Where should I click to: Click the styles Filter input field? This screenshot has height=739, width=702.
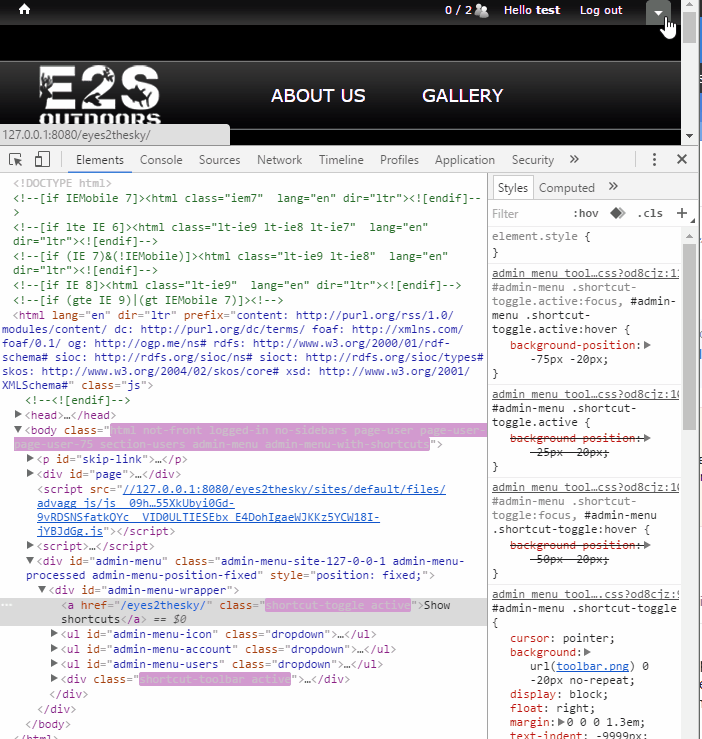(x=528, y=213)
